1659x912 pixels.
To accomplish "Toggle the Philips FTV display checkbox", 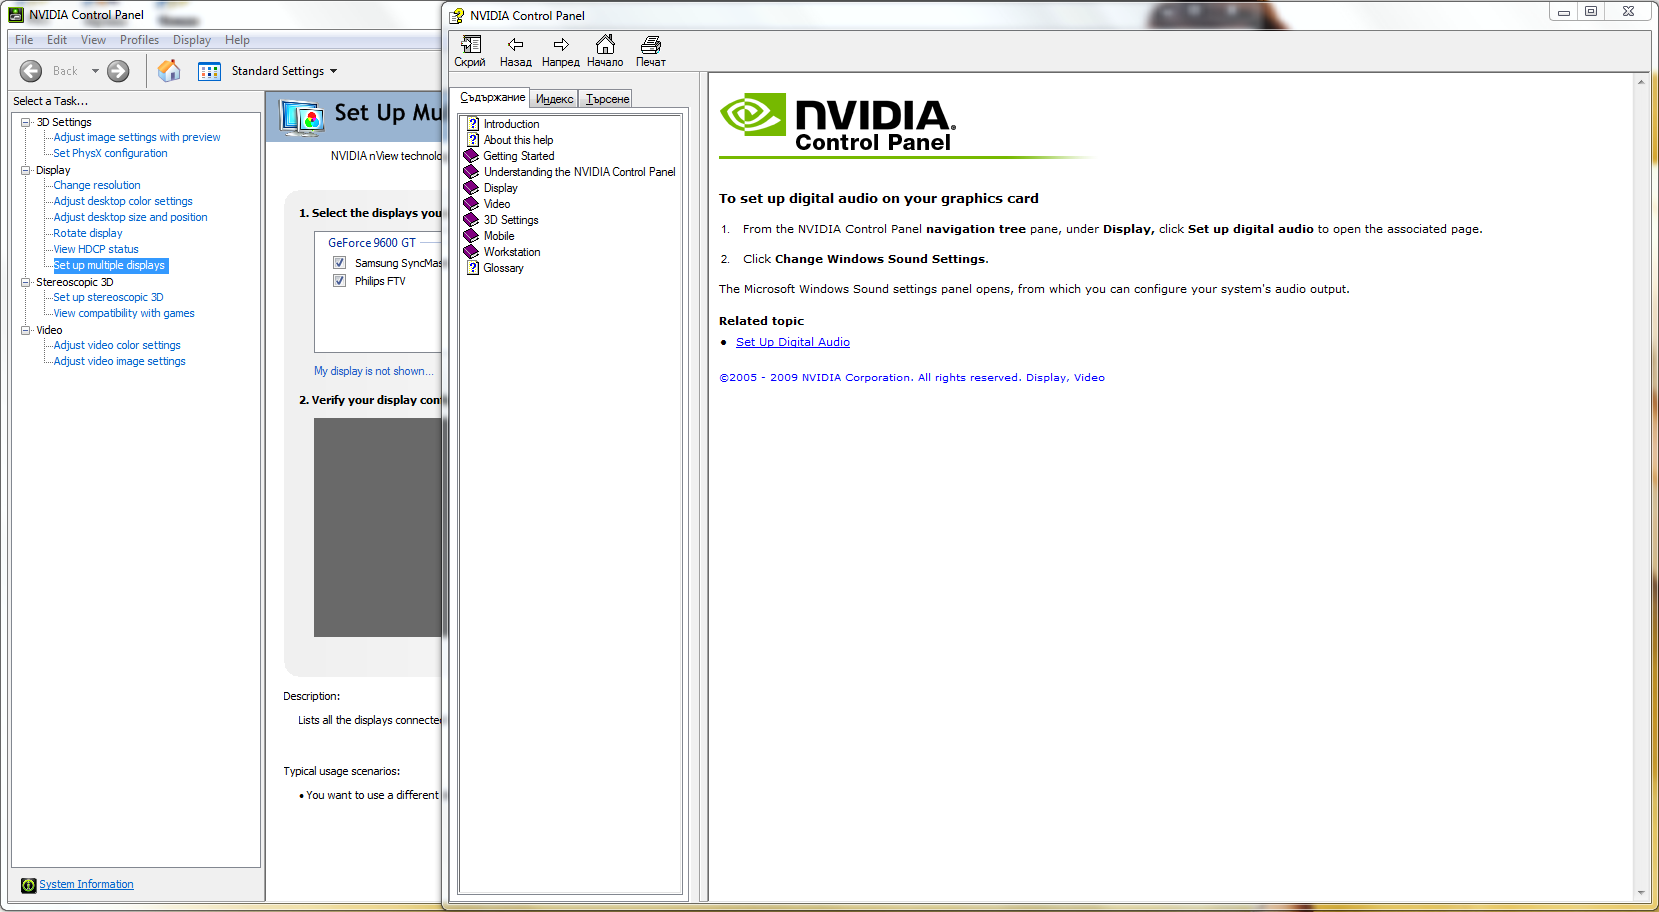I will coord(339,281).
